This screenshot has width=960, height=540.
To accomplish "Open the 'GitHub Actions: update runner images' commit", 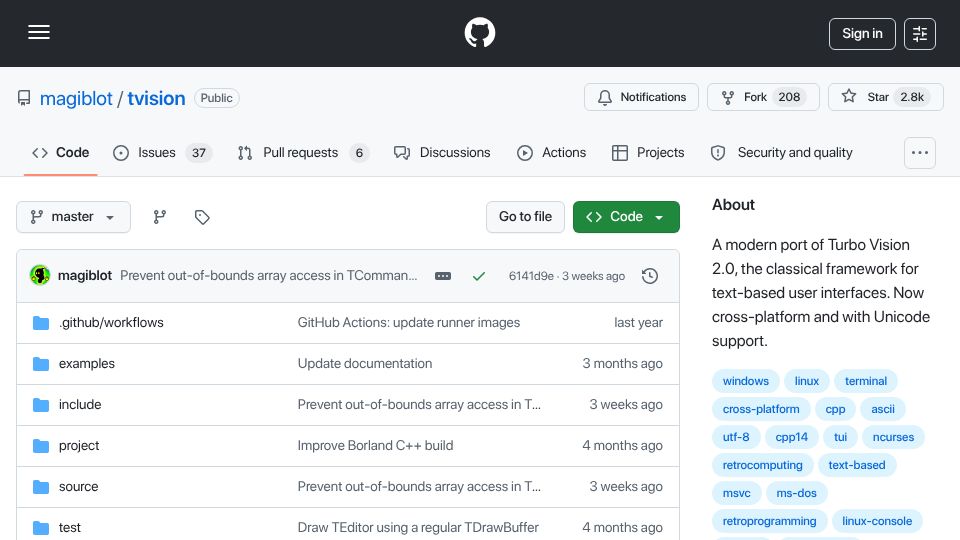I will [408, 323].
